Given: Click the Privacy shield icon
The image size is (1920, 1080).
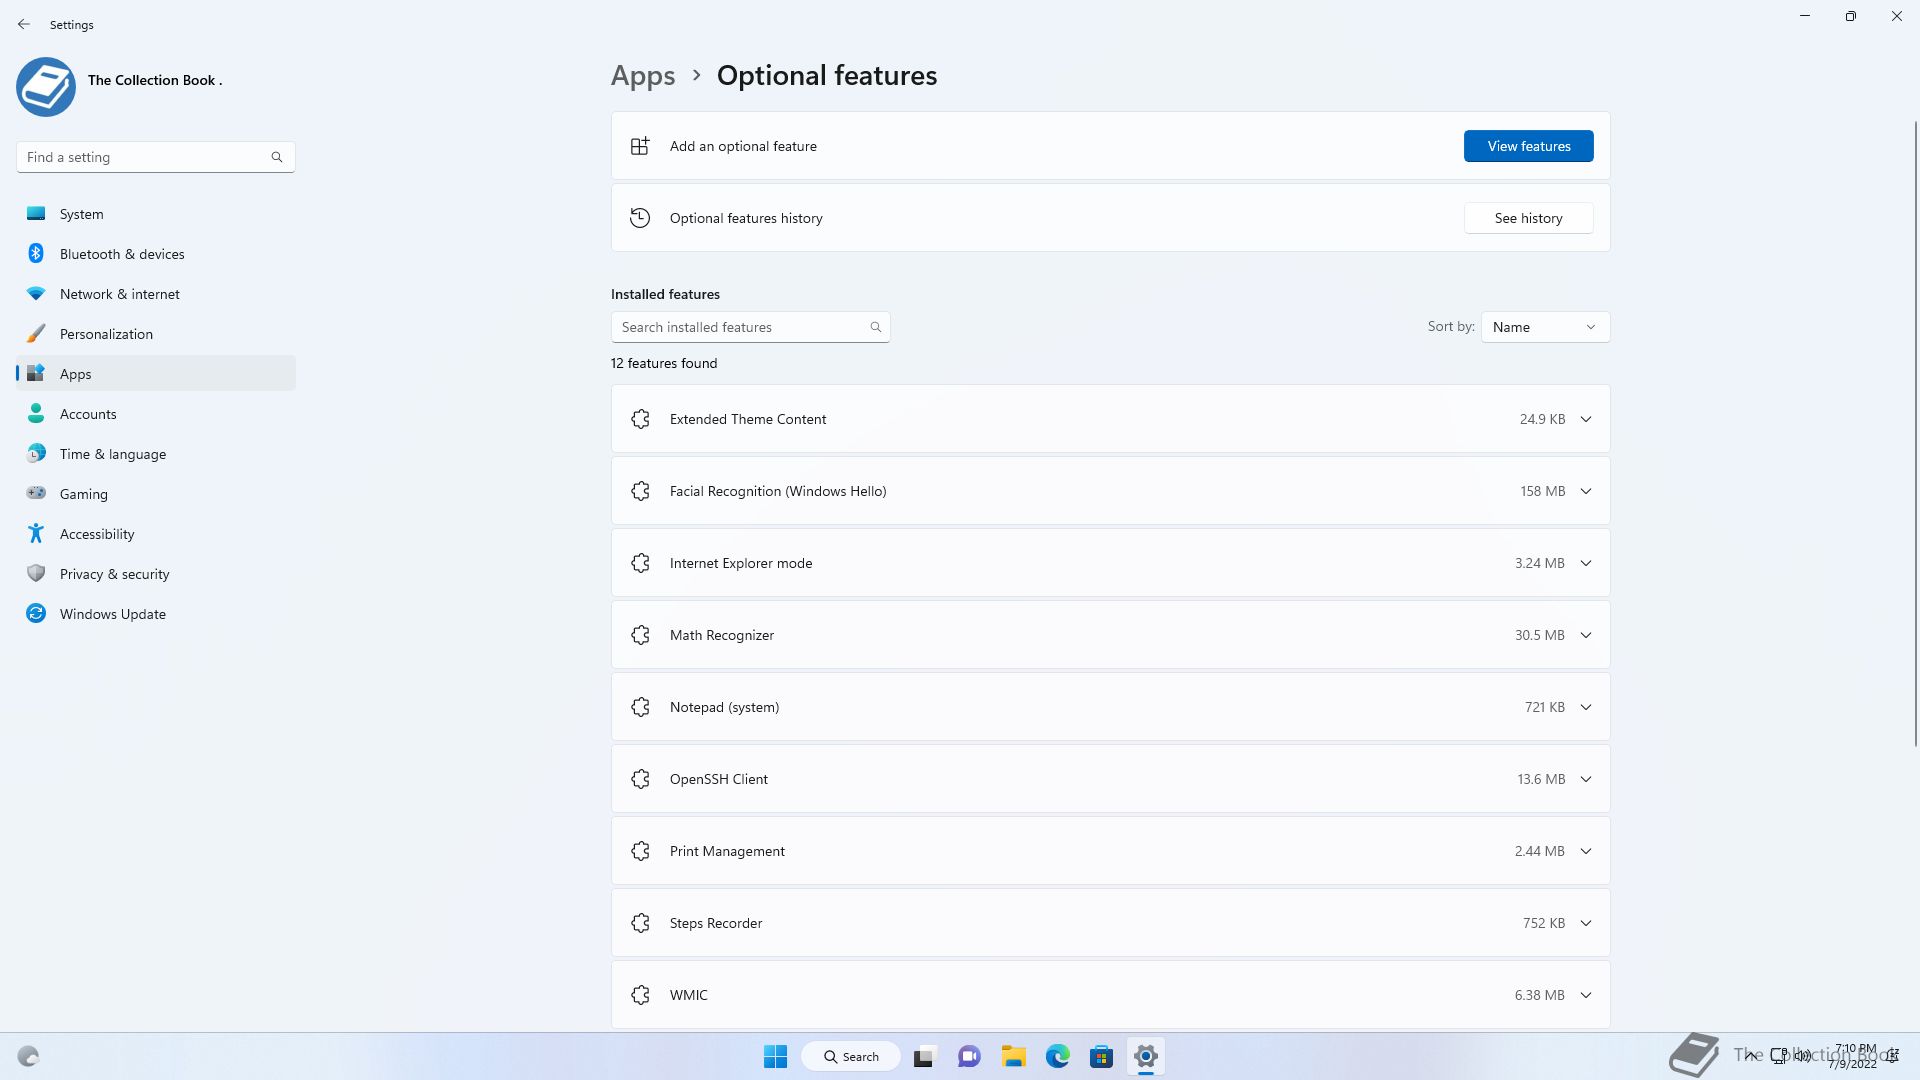Looking at the screenshot, I should click(x=36, y=573).
